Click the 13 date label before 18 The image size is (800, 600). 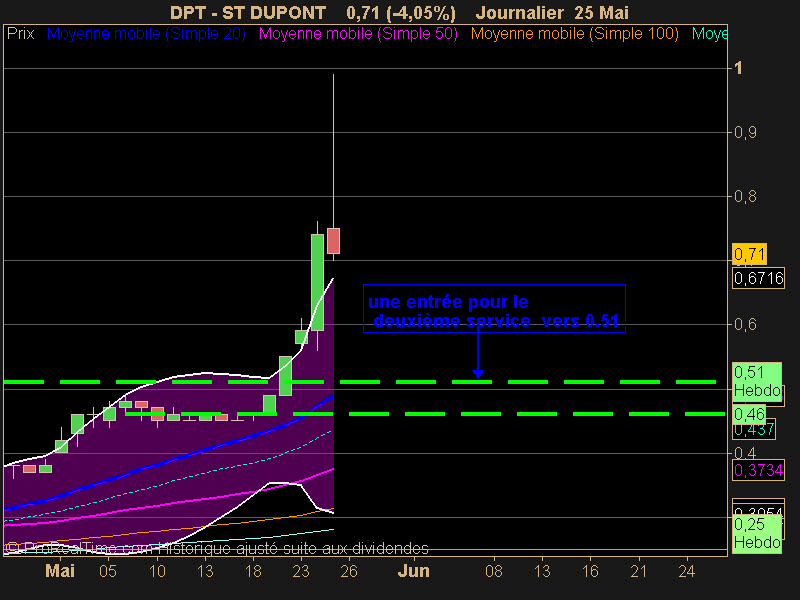205,571
